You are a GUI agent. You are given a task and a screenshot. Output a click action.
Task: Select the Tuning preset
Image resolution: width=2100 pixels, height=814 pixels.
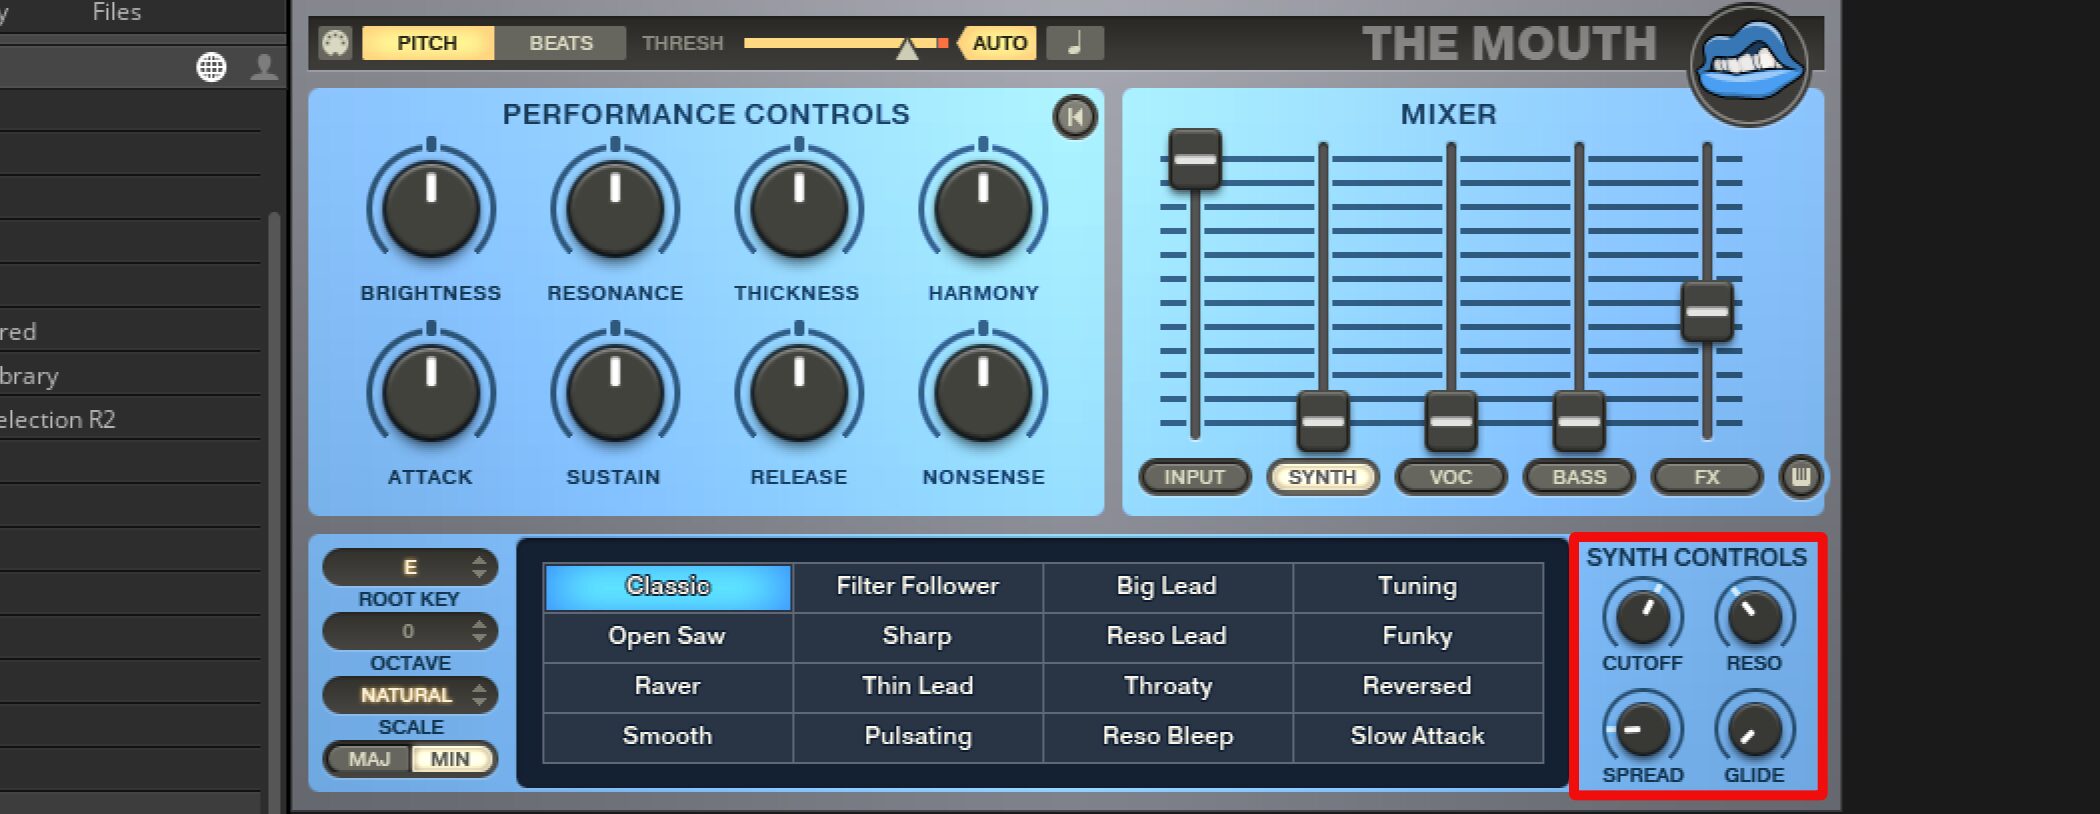(x=1418, y=587)
